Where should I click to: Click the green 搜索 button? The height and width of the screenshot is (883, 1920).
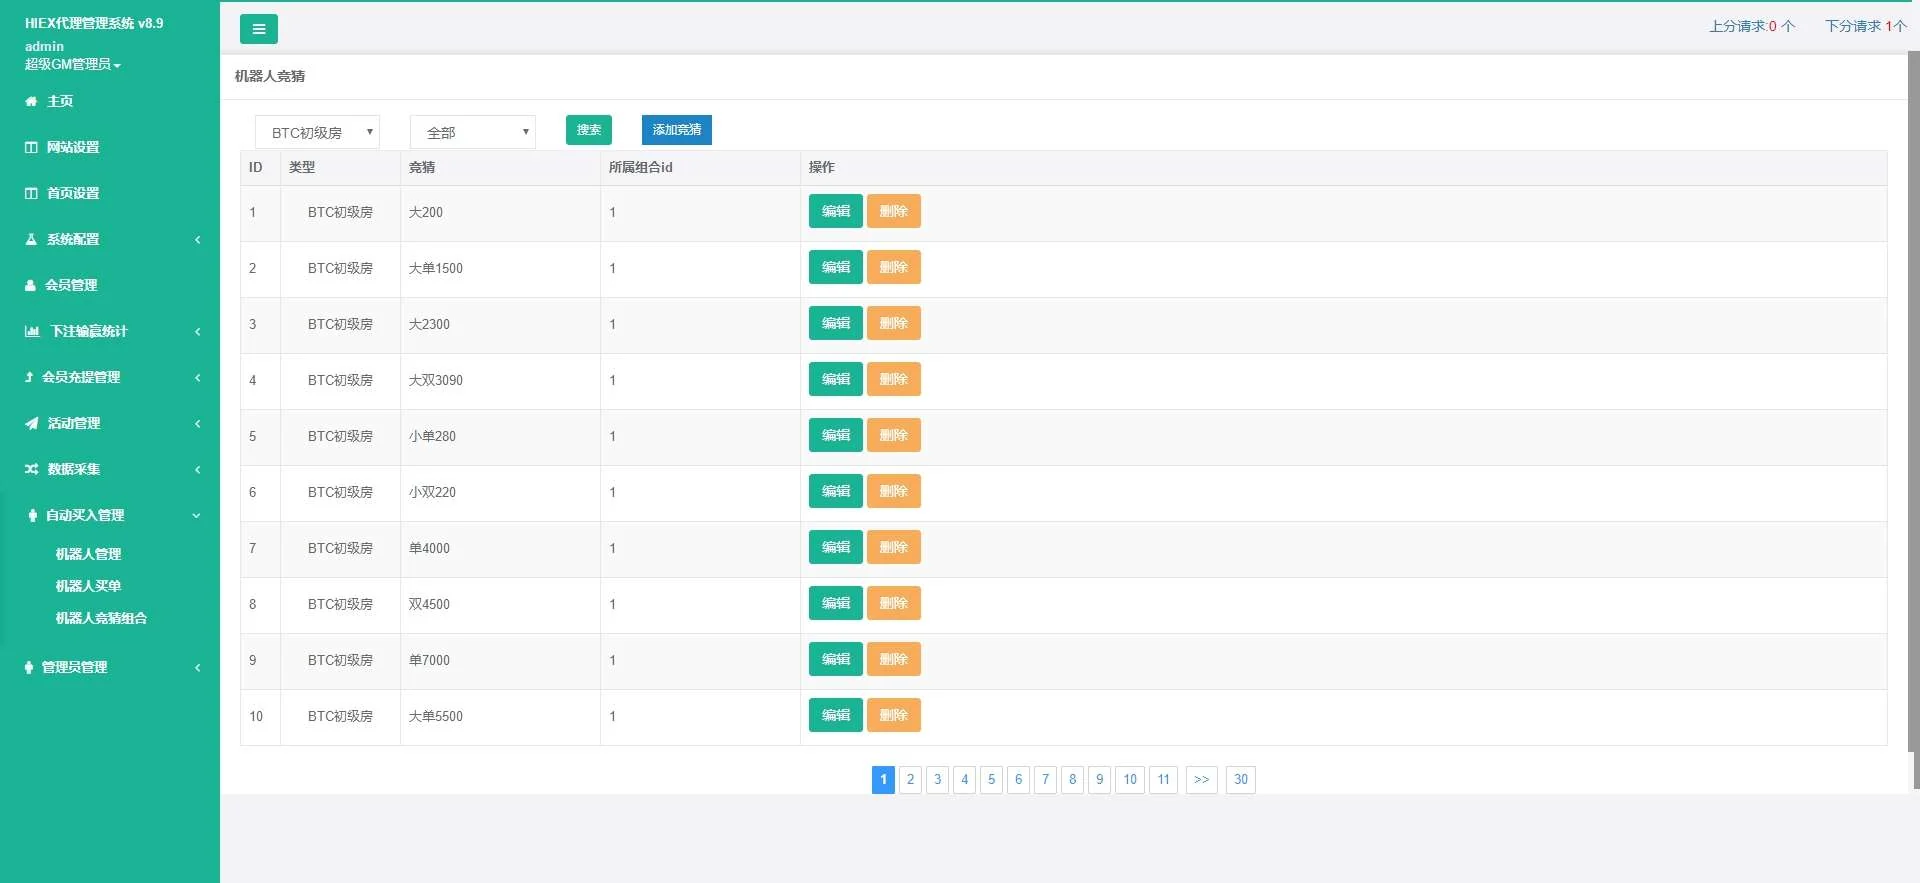pyautogui.click(x=588, y=130)
